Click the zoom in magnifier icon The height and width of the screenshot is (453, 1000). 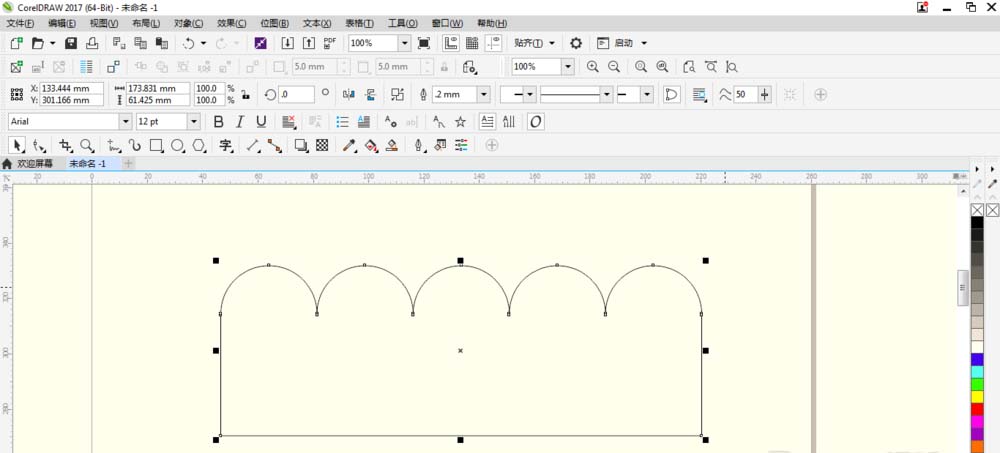pos(592,67)
